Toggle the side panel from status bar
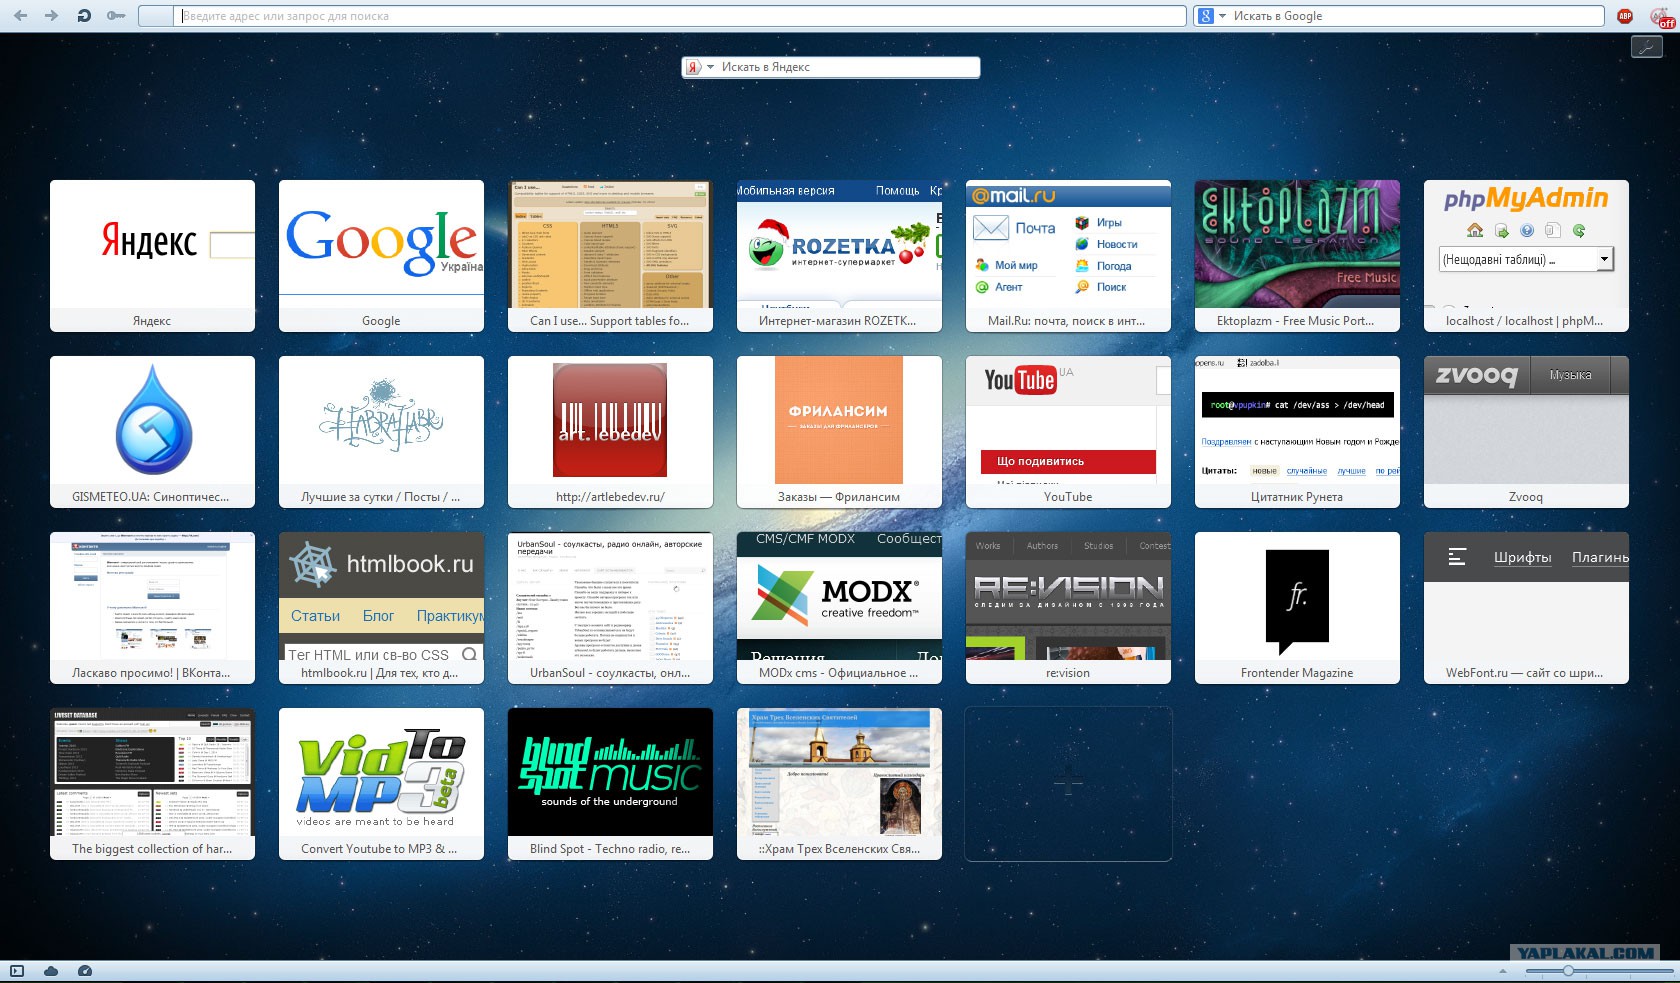Viewport: 1680px width, 983px height. [17, 971]
